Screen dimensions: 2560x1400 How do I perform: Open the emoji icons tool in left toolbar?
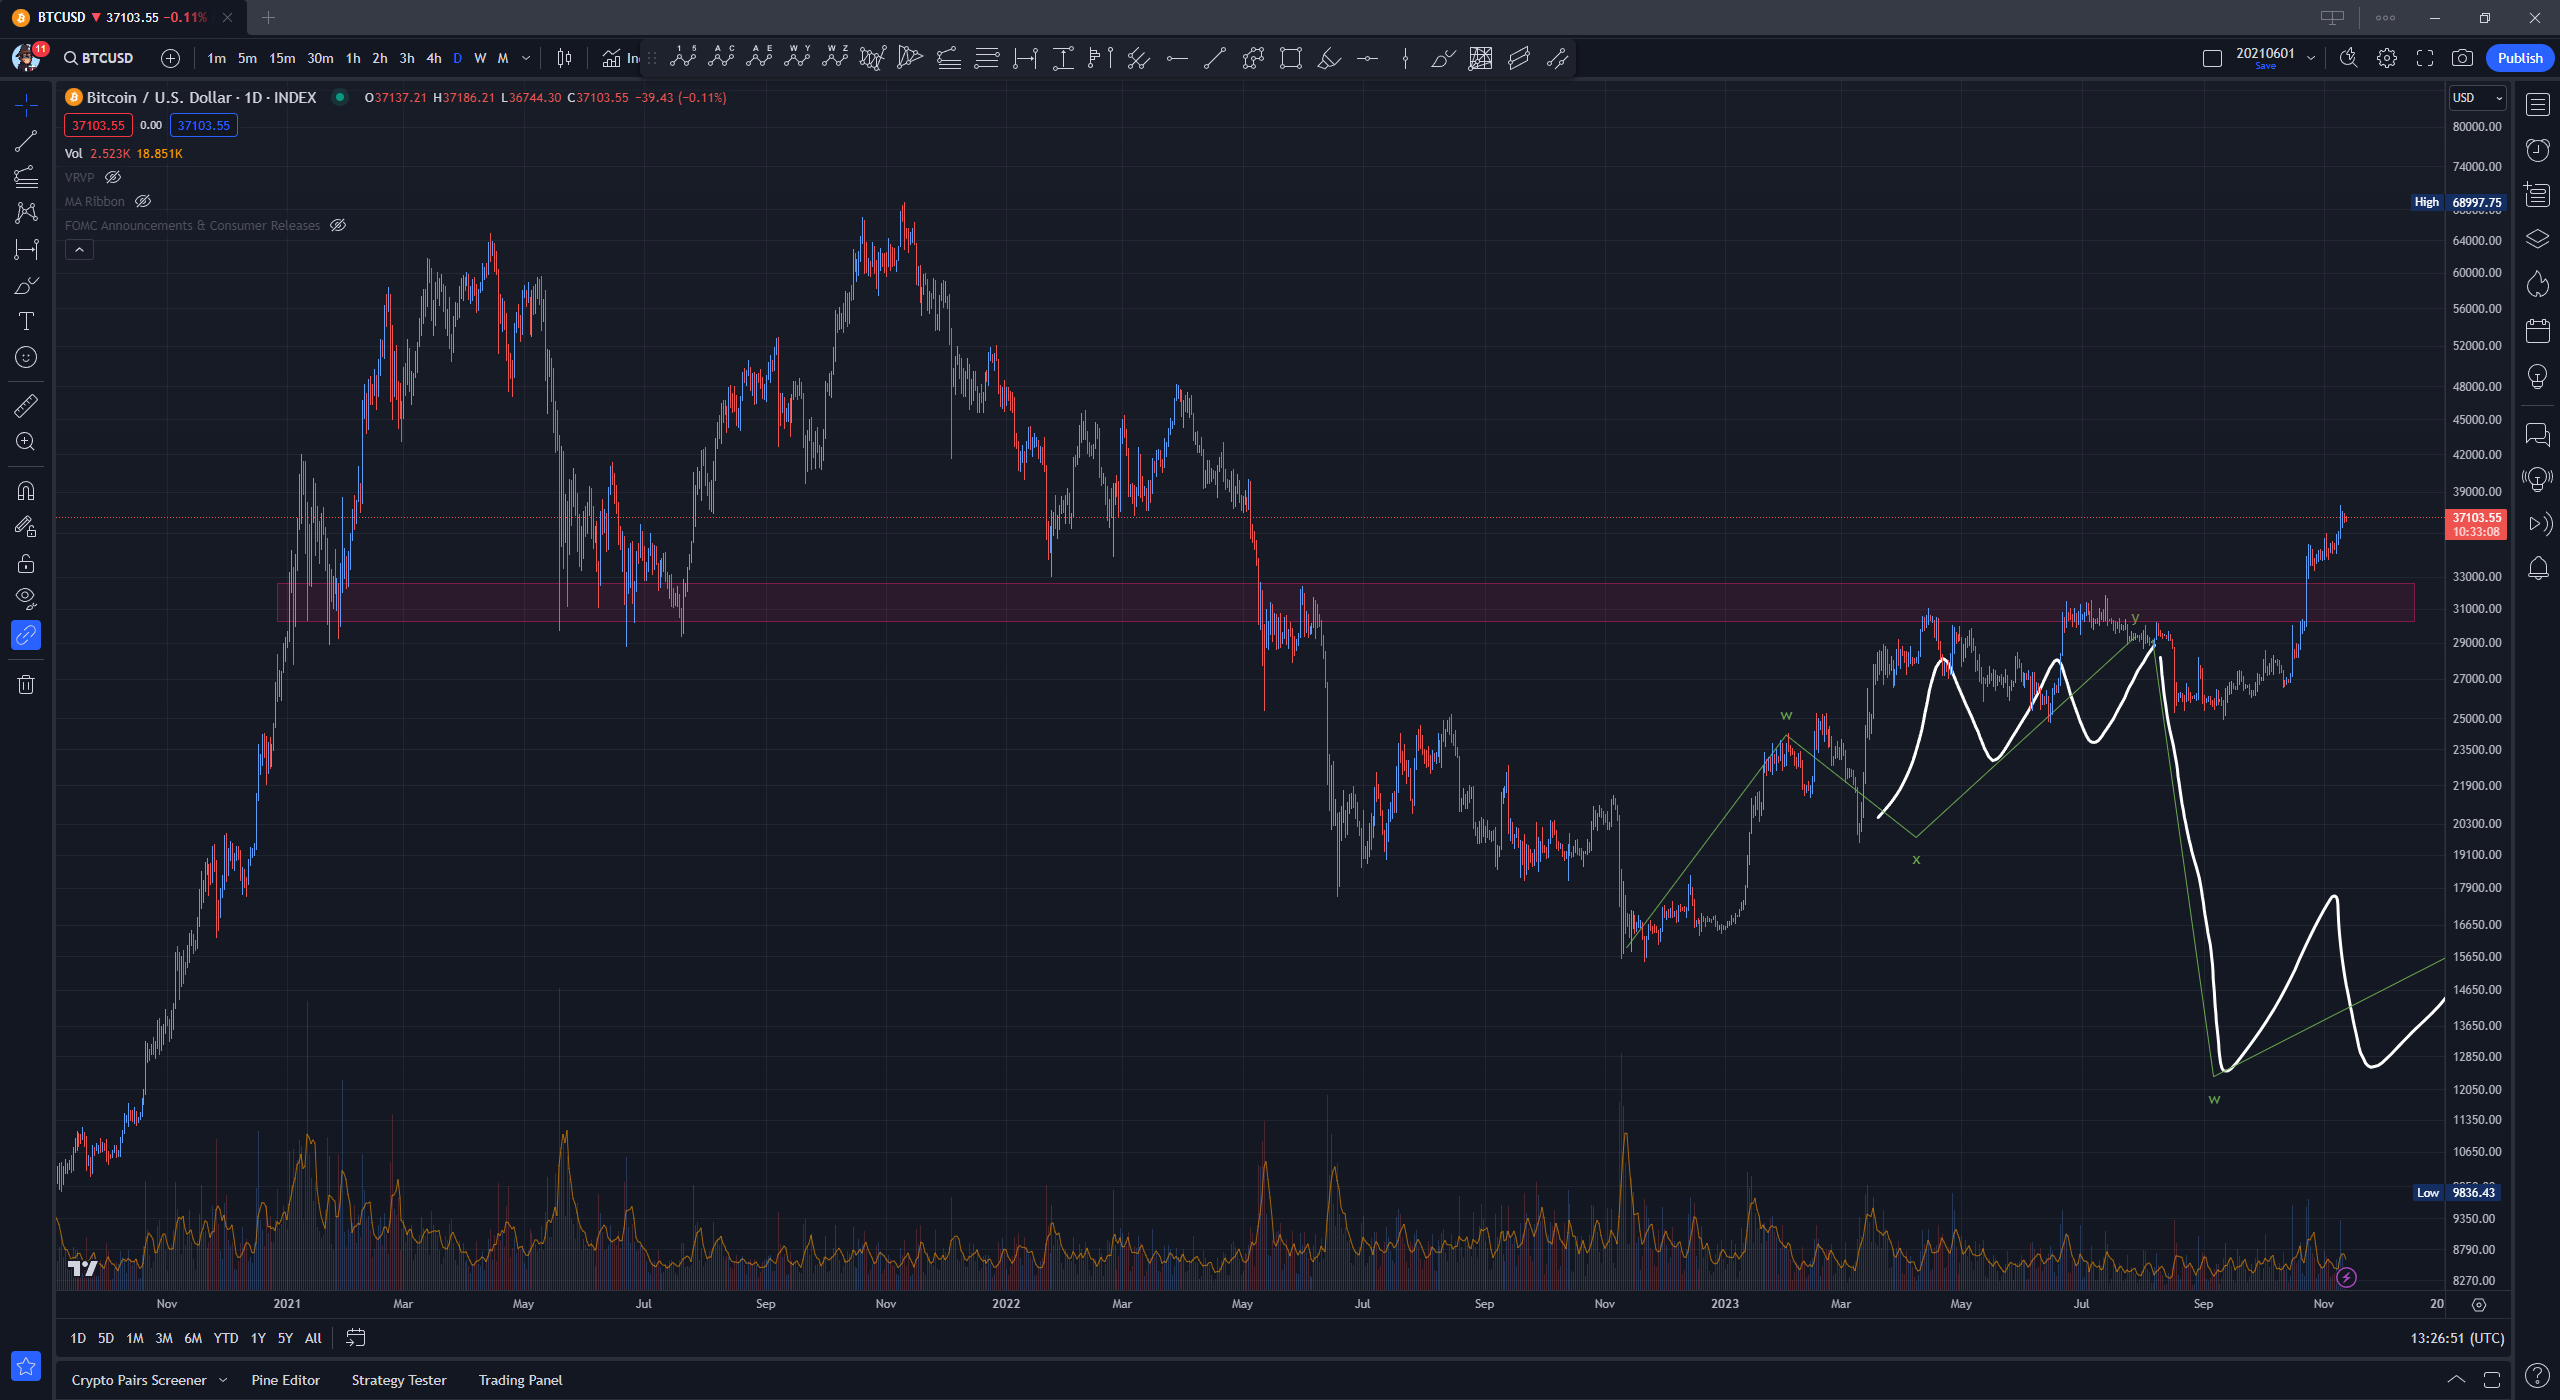(26, 357)
